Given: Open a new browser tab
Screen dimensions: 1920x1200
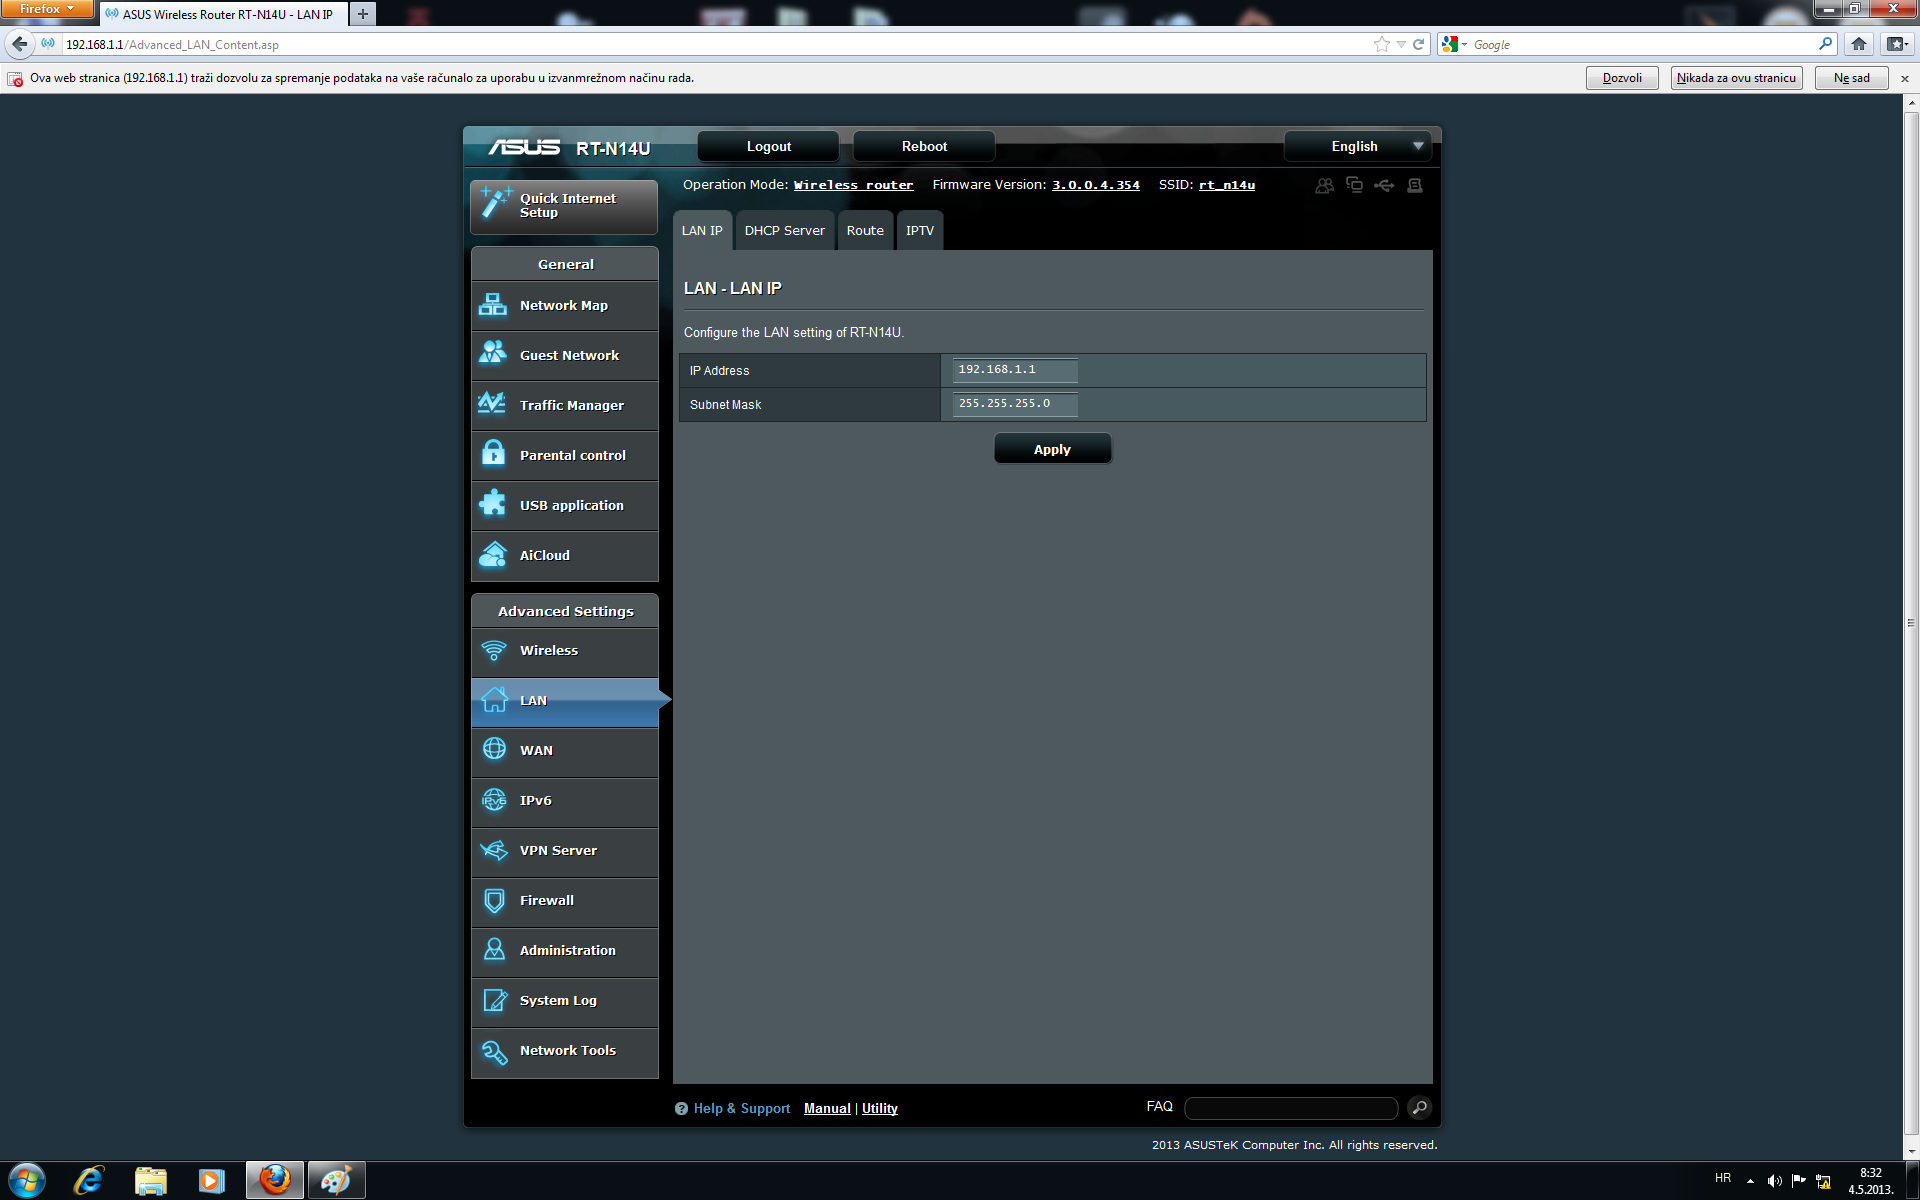Looking at the screenshot, I should click(363, 14).
